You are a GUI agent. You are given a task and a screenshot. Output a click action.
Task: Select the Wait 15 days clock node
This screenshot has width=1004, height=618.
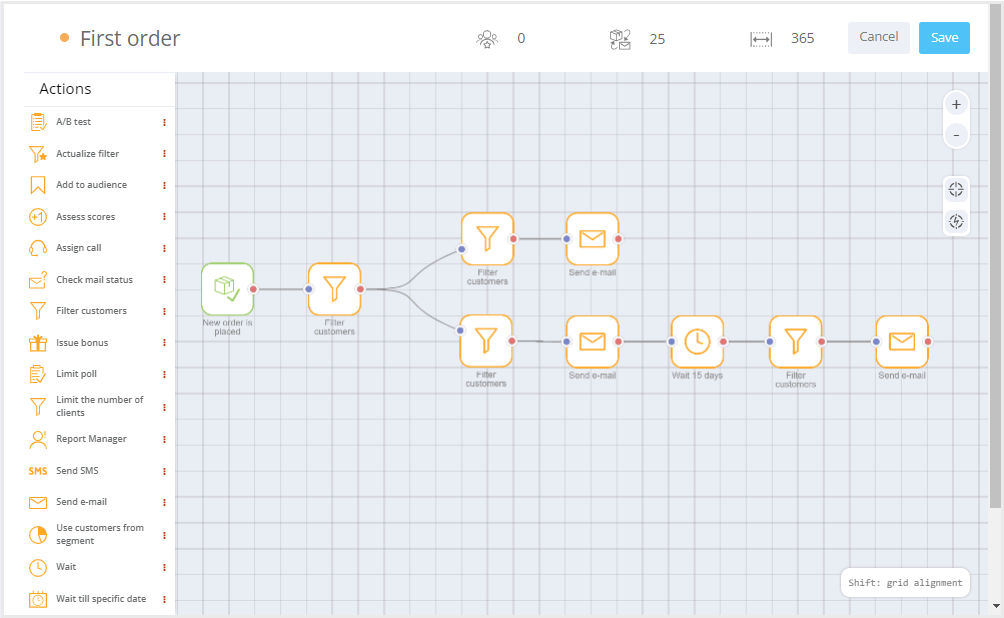(x=697, y=341)
